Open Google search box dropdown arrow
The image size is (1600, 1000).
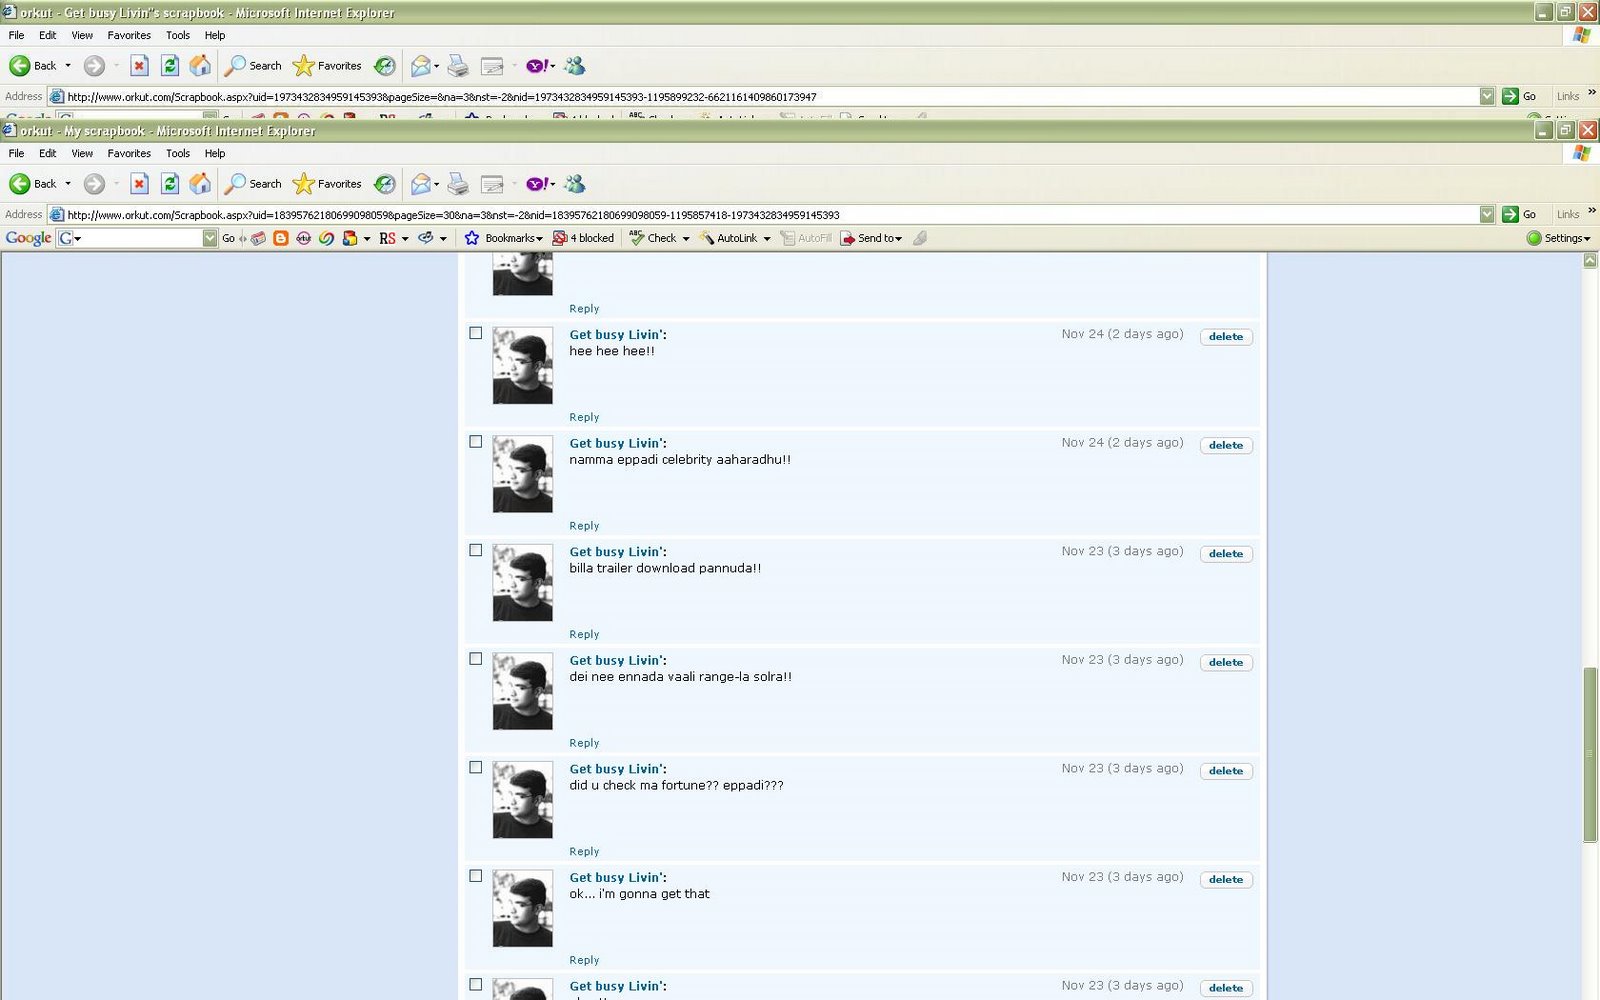pyautogui.click(x=210, y=238)
